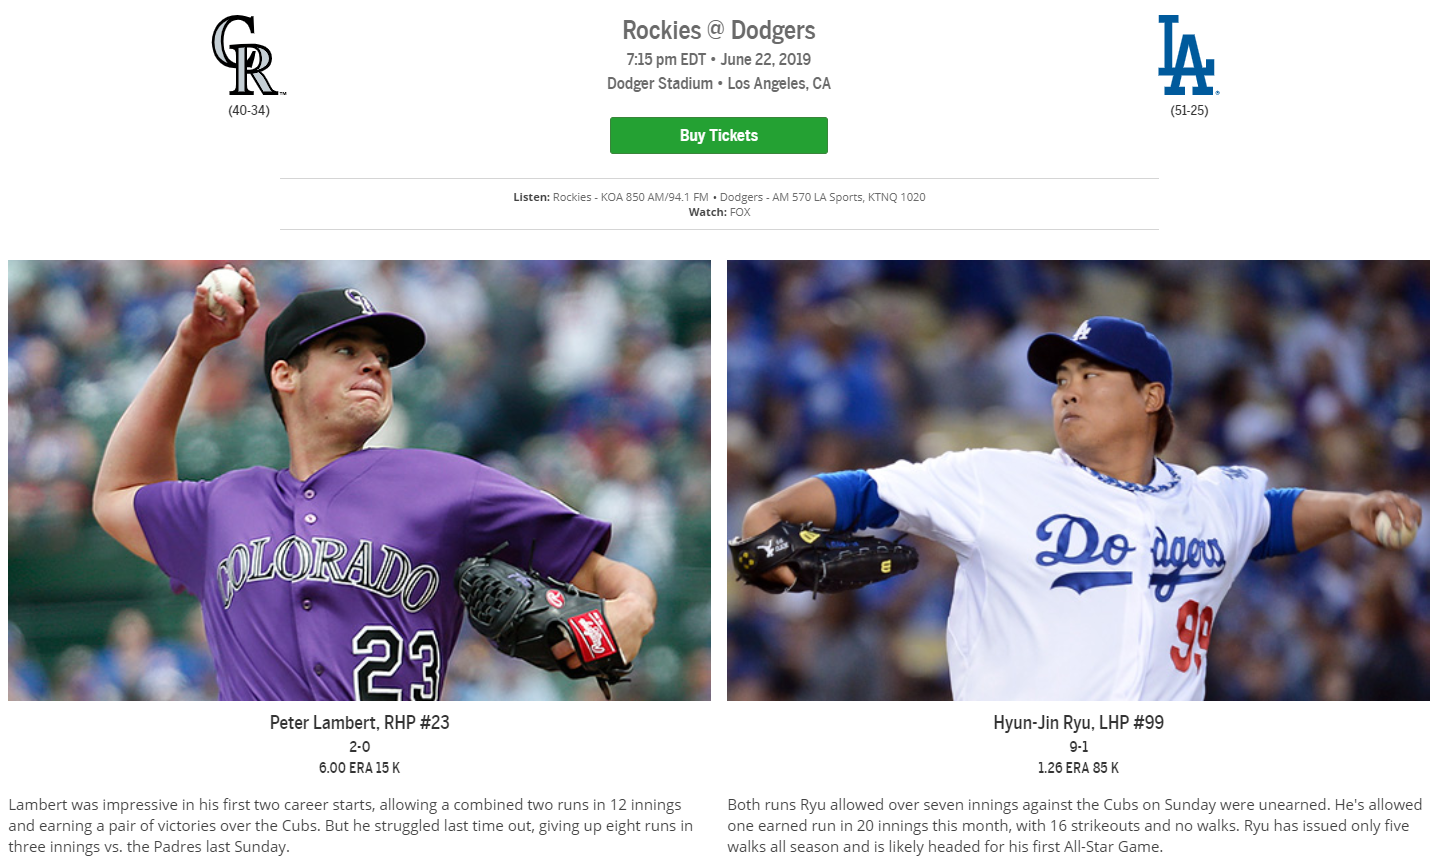This screenshot has width=1437, height=862.
Task: Click the Dodgers (51-25) record text
Action: (1189, 110)
